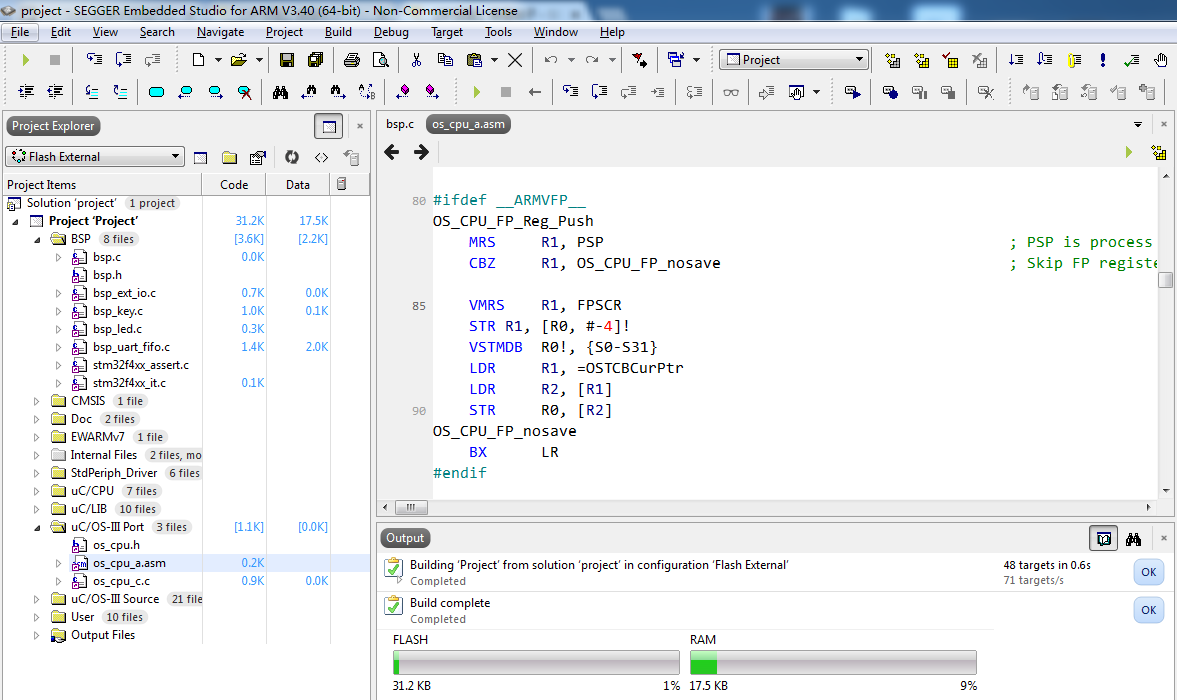Click the hand icon at toolbar's right end
This screenshot has width=1177, height=700.
click(x=1160, y=60)
